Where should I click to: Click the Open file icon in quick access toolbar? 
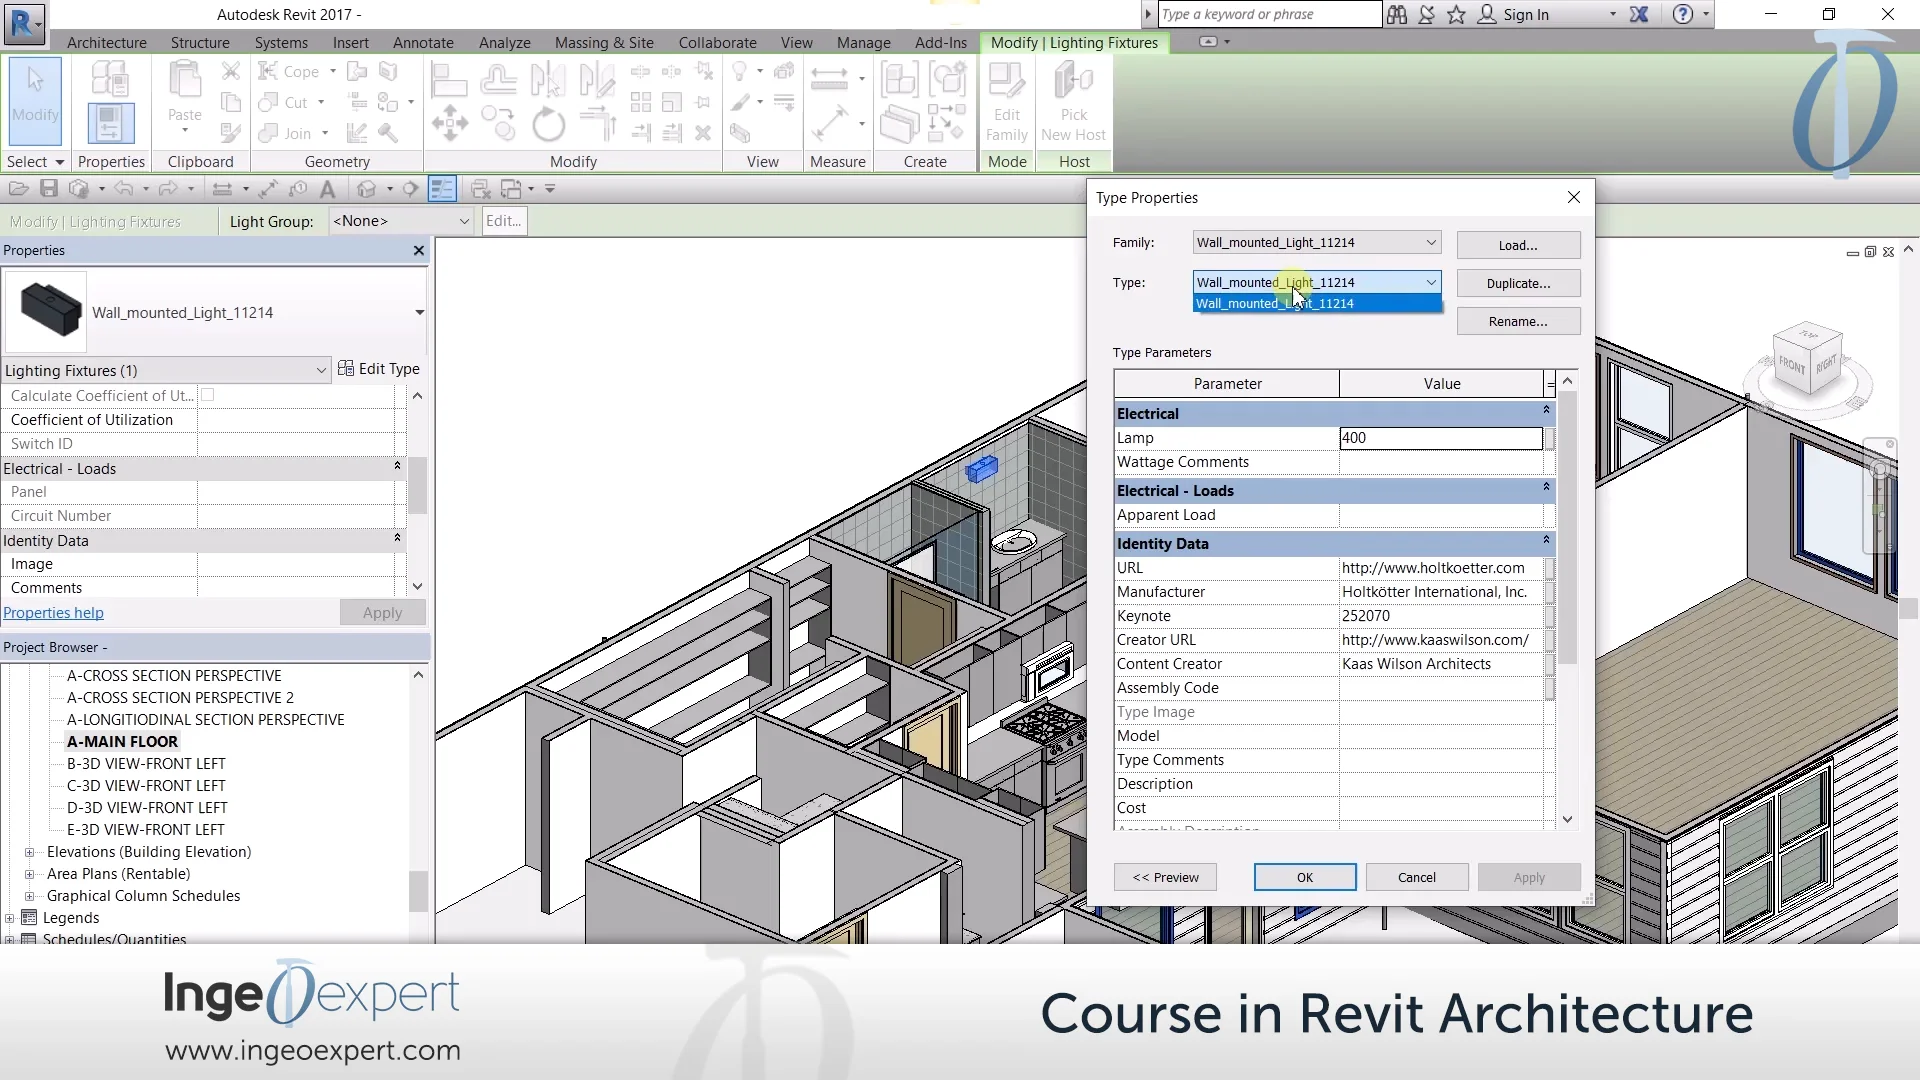tap(17, 189)
